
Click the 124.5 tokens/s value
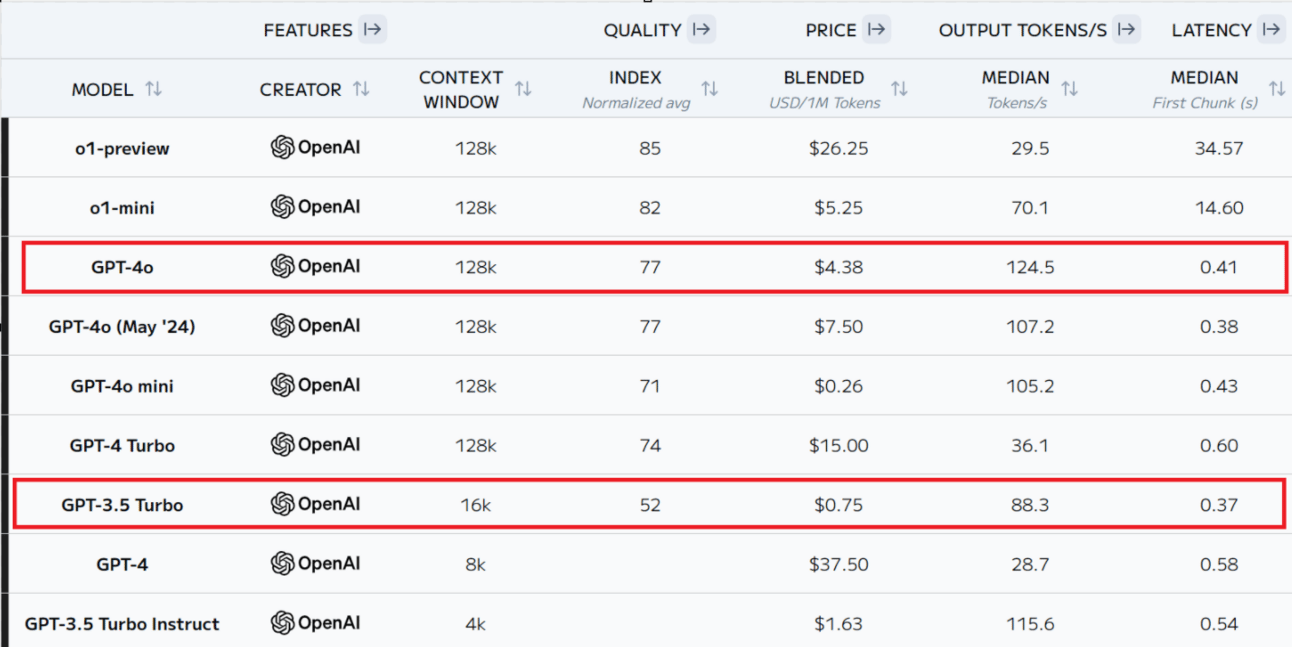(1030, 267)
